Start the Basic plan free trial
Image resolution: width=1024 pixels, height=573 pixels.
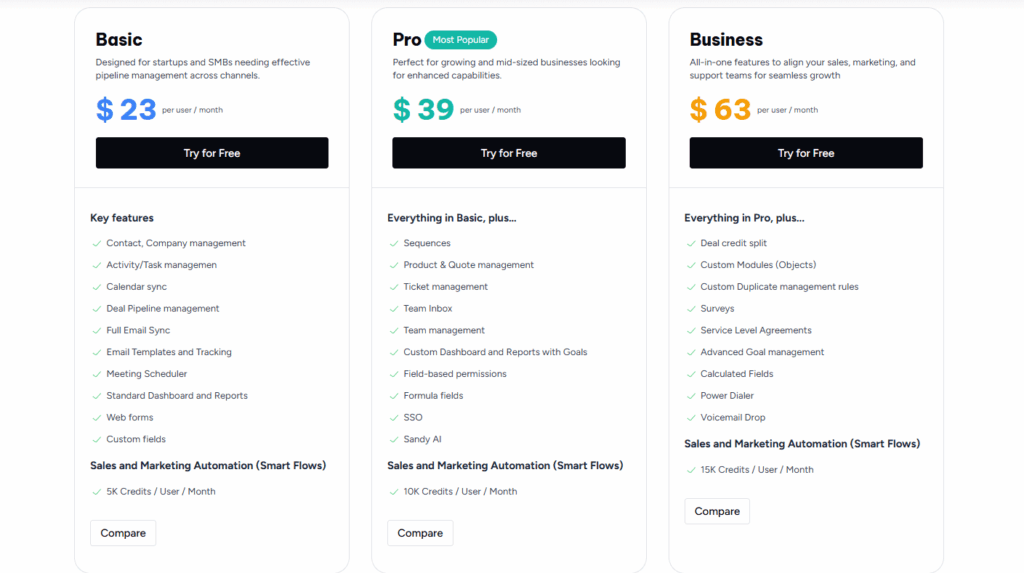(x=212, y=153)
